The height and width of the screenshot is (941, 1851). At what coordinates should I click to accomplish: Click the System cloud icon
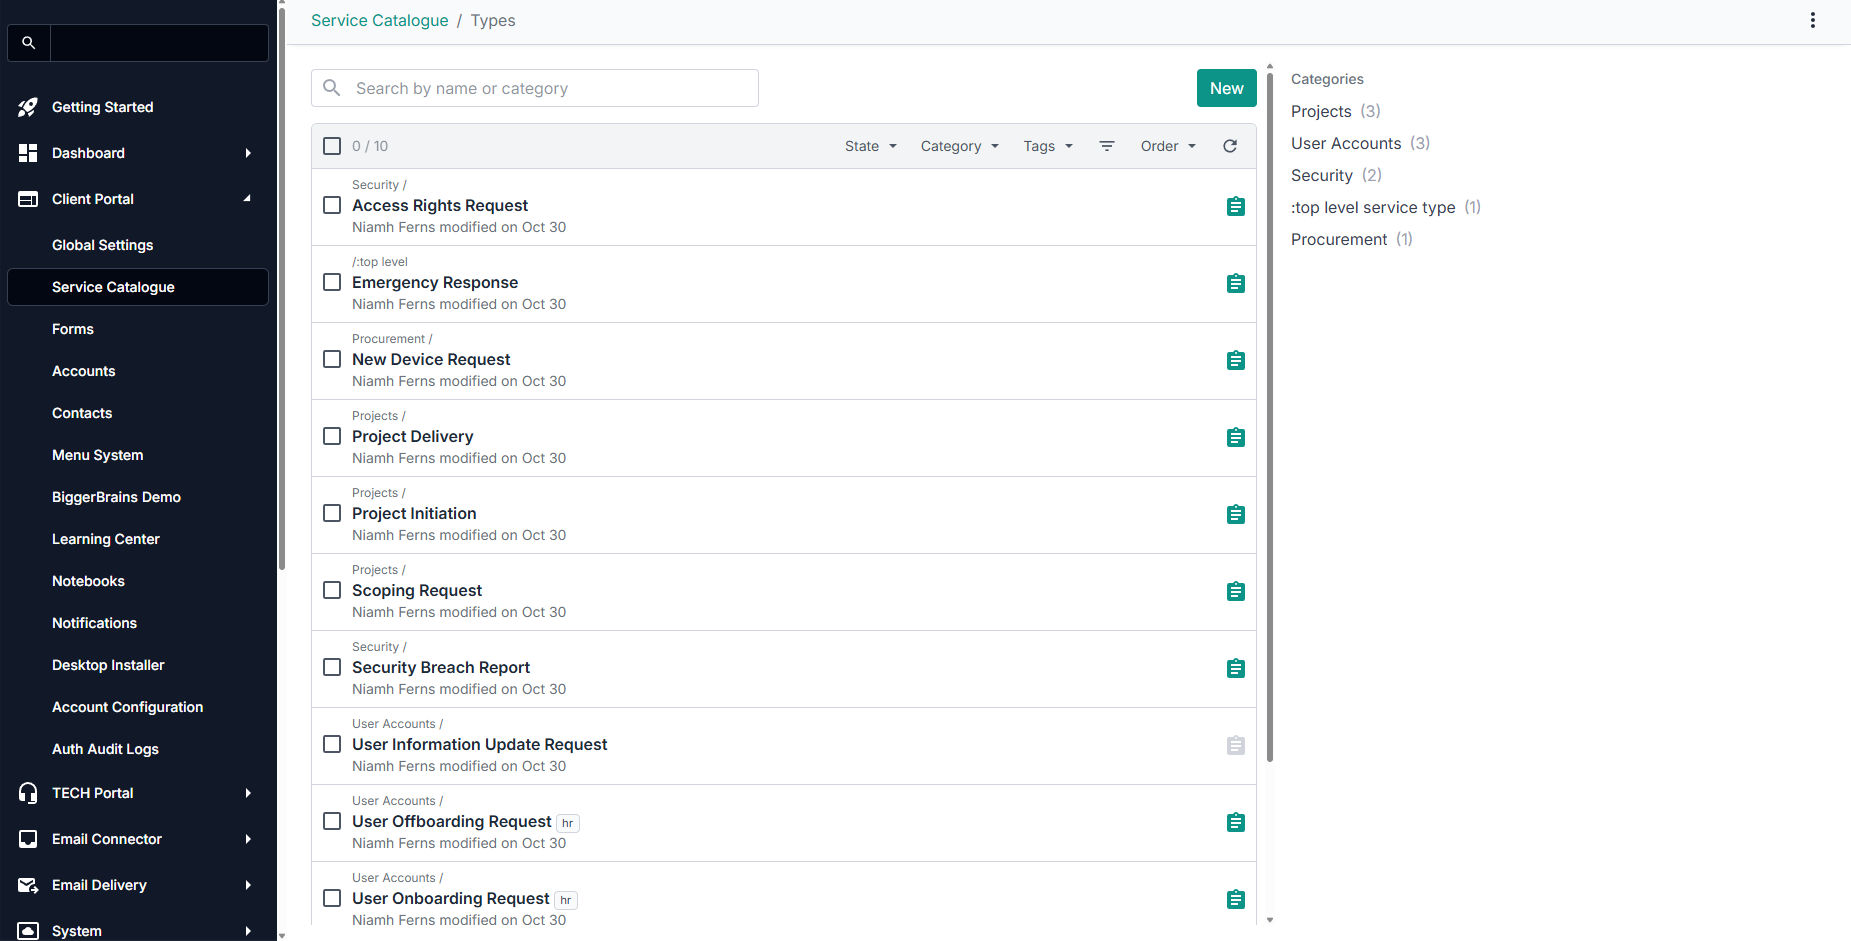(28, 931)
